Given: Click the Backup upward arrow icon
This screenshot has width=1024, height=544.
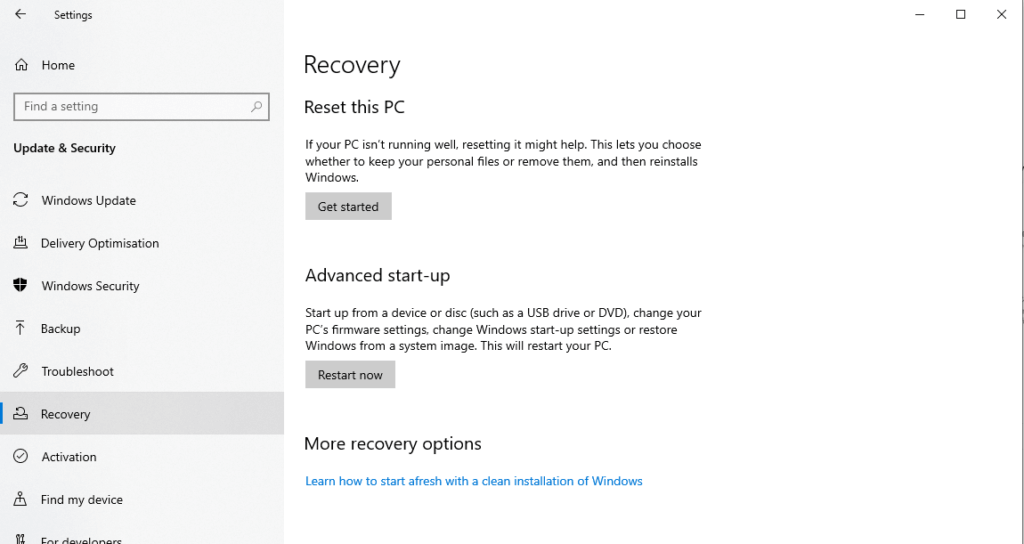Looking at the screenshot, I should (20, 328).
